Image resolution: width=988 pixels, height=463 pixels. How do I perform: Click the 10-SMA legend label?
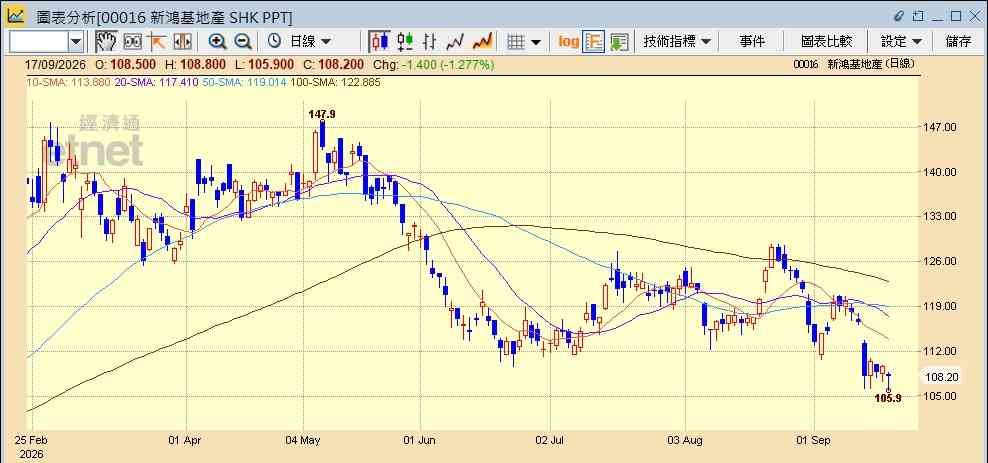point(68,82)
